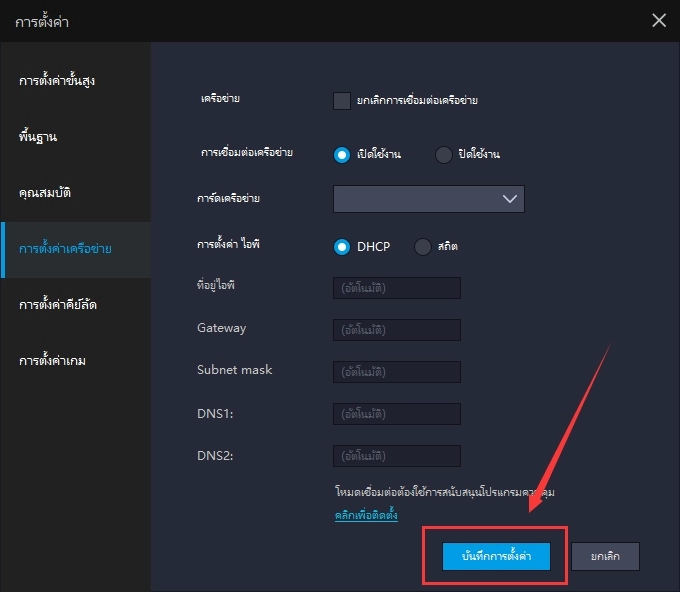Focus the Gateway input field
The width and height of the screenshot is (680, 592).
coord(397,330)
